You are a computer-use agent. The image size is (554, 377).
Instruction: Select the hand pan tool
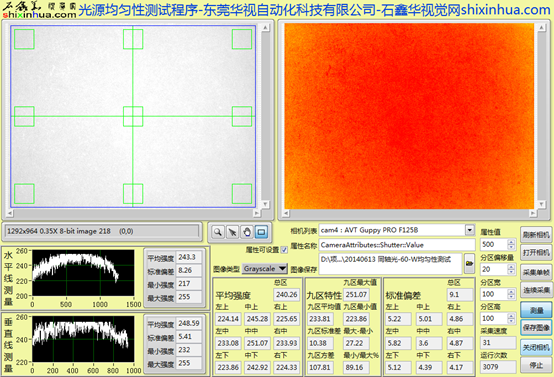coord(247,232)
